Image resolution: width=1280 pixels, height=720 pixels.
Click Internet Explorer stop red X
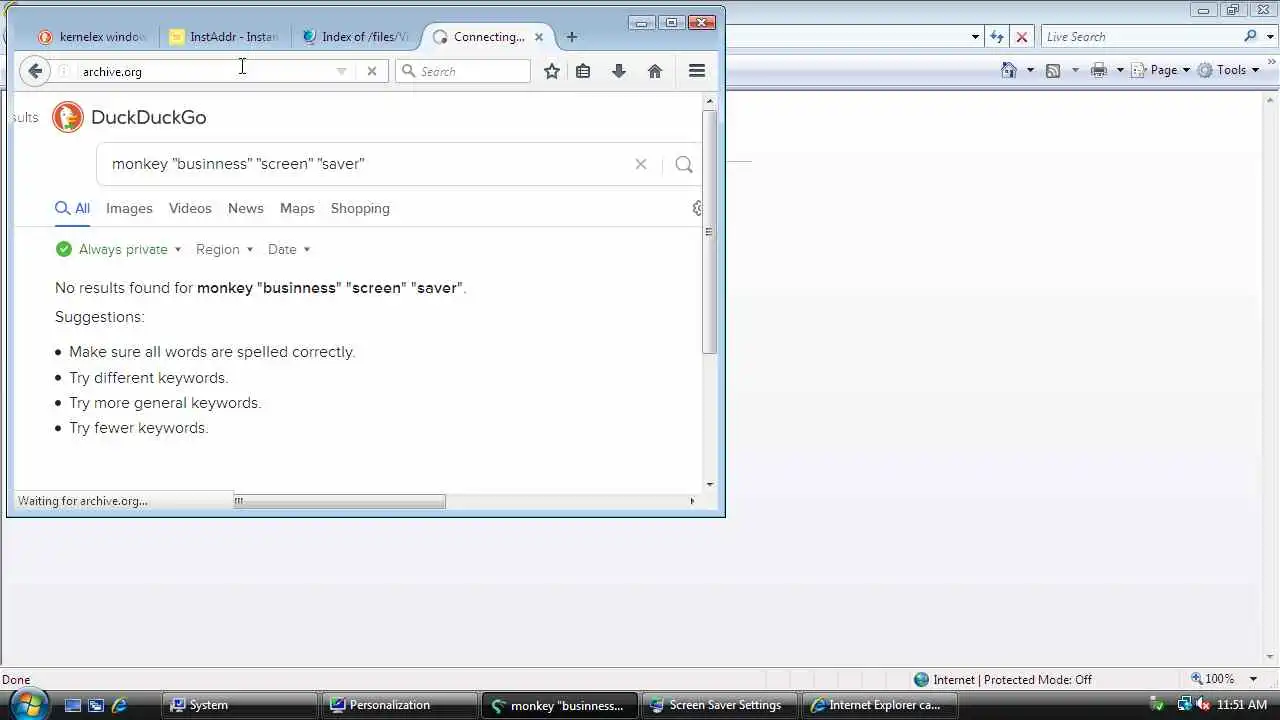tap(1021, 36)
